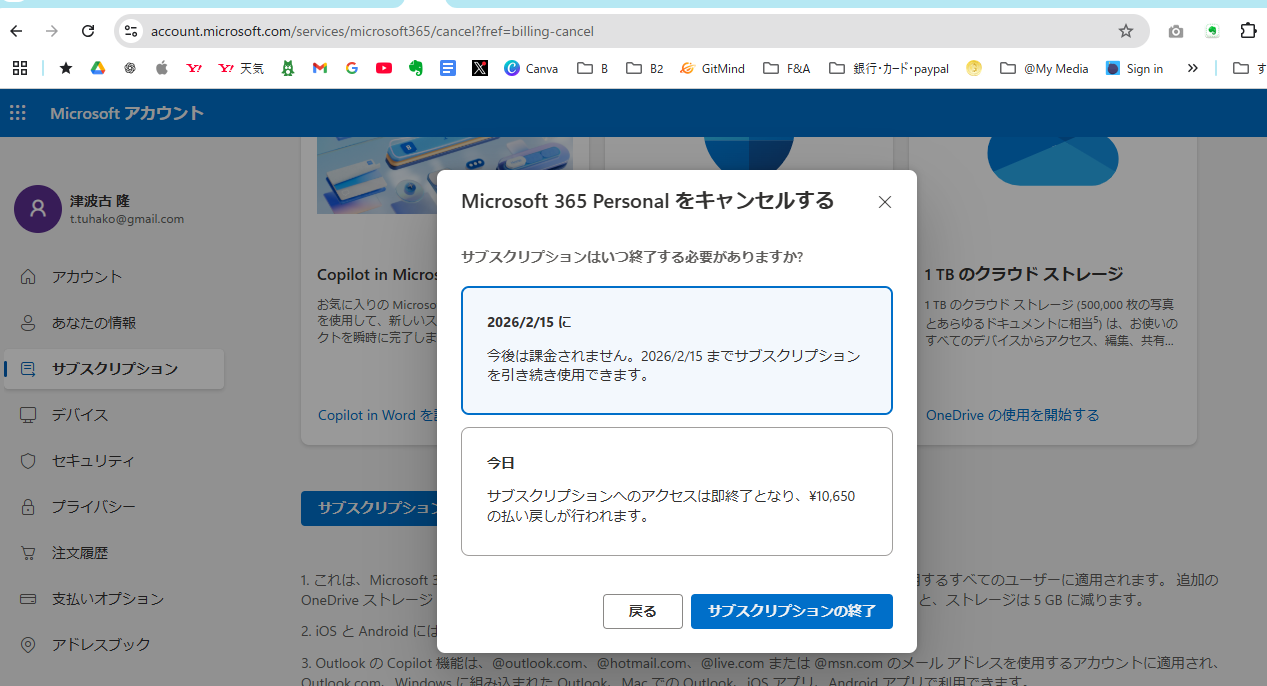Select the 今日 immediate cancellation option
Image resolution: width=1267 pixels, height=686 pixels.
point(676,491)
